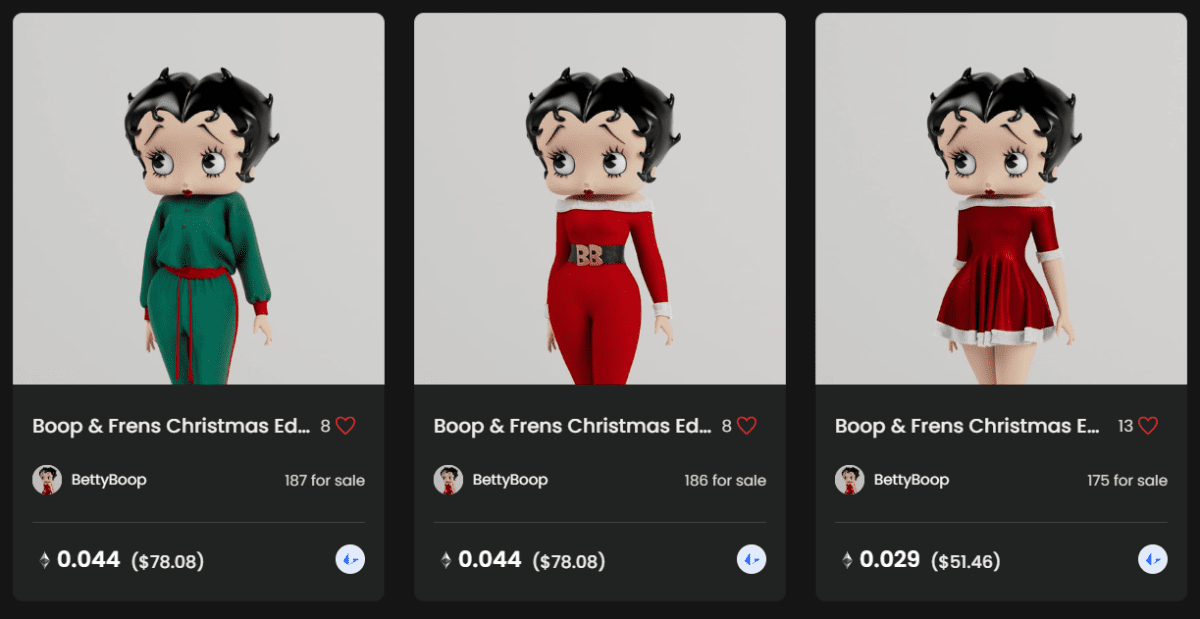The width and height of the screenshot is (1200, 619).
Task: Open red Santa dress Betty Boop image
Action: click(x=1001, y=199)
